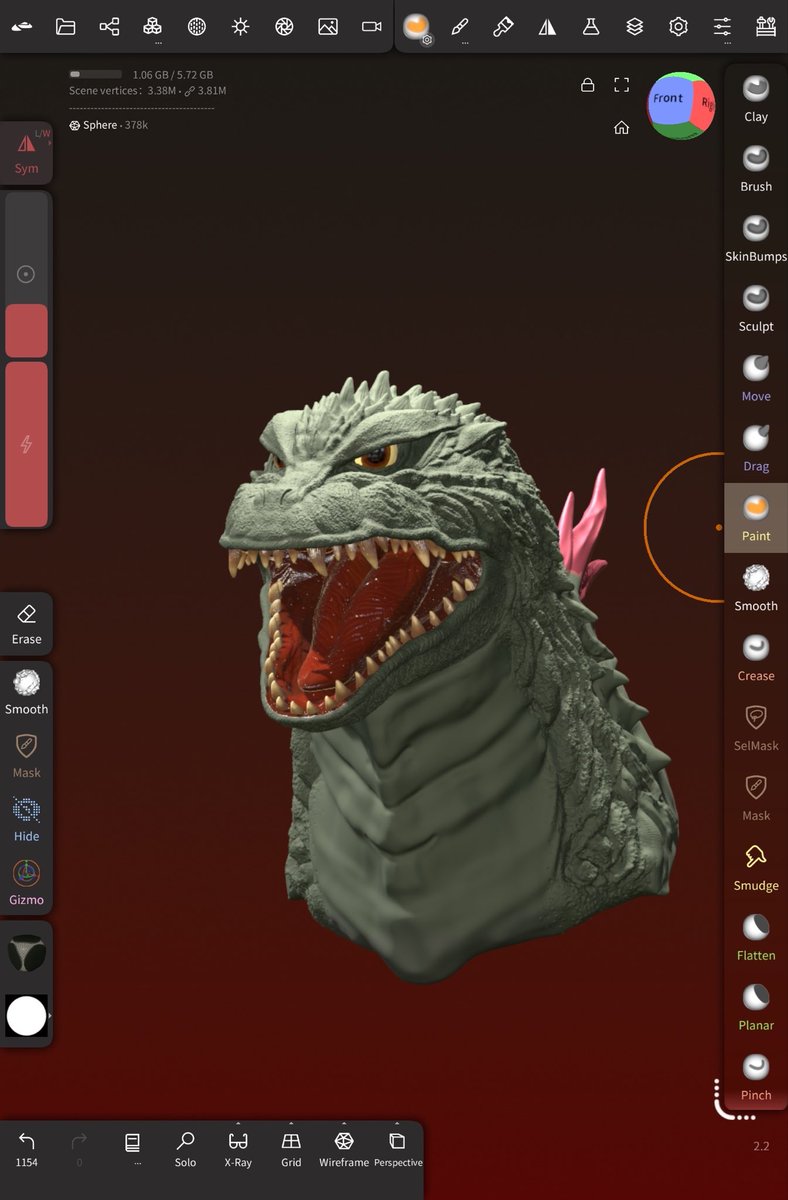Toggle the Grid display
Viewport: 788px width, 1200px height.
coord(291,1148)
